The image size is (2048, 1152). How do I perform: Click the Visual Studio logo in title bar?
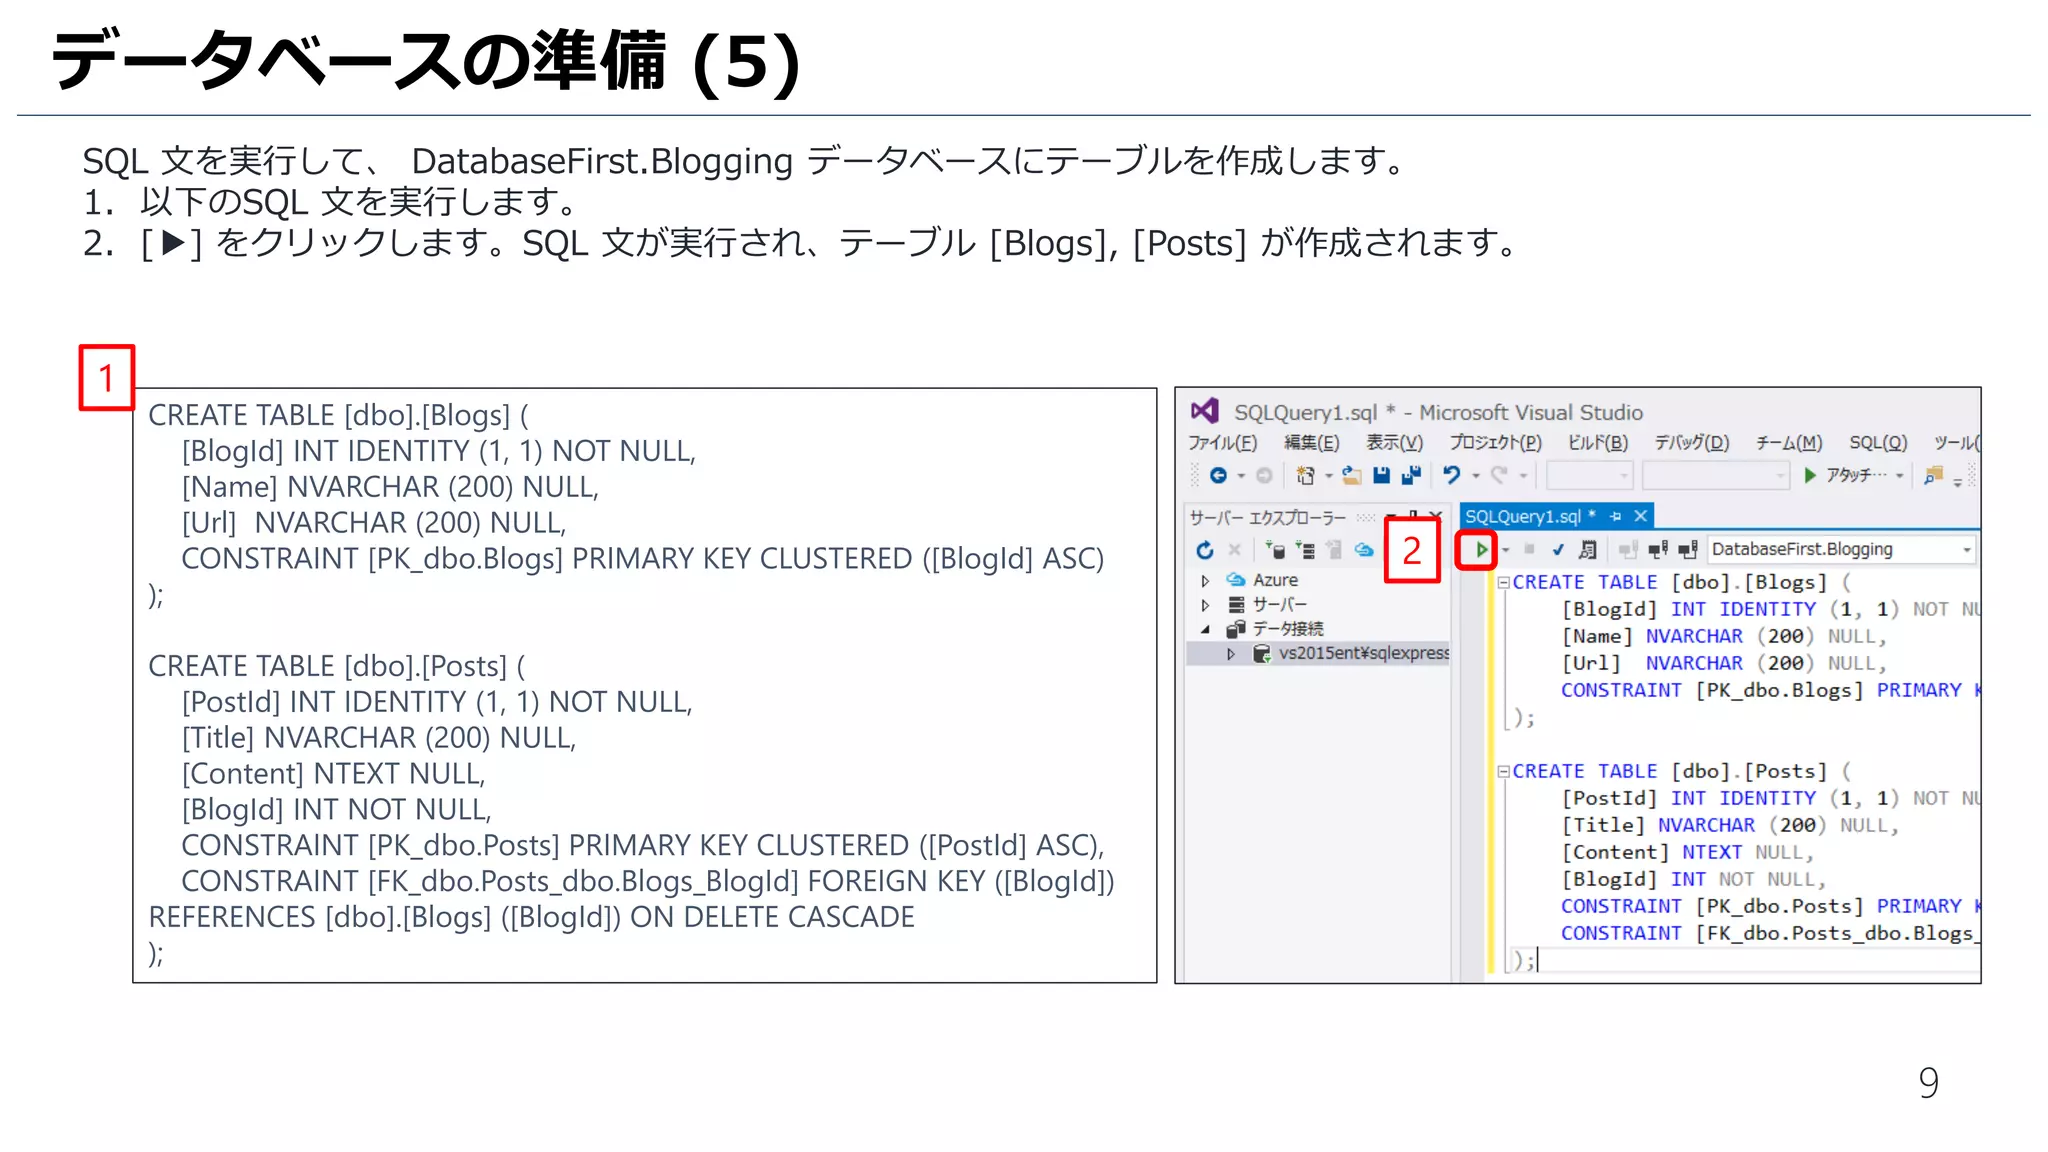[1205, 411]
